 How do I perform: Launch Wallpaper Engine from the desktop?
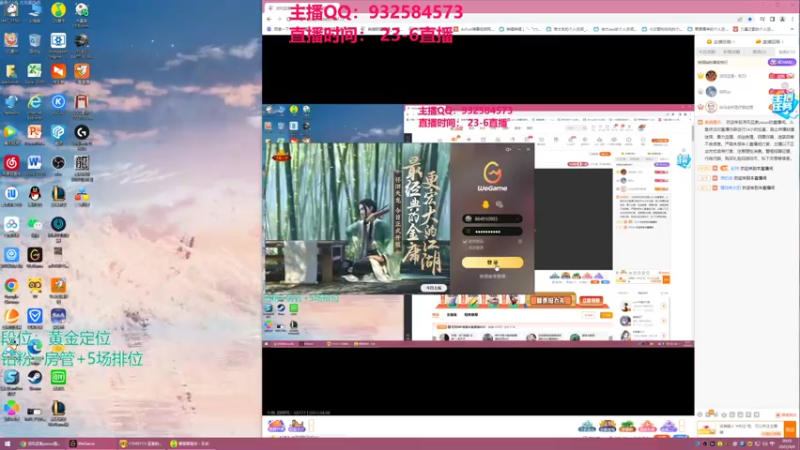(x=58, y=41)
